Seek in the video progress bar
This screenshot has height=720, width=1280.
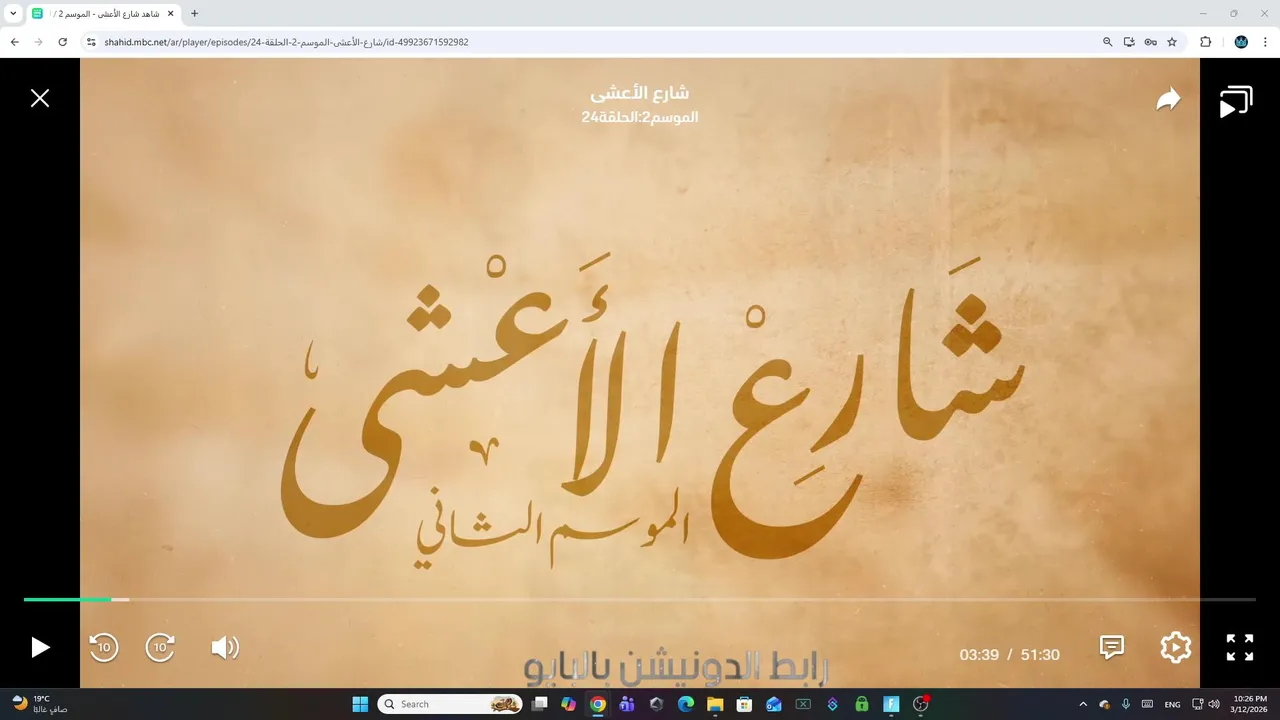pyautogui.click(x=640, y=599)
